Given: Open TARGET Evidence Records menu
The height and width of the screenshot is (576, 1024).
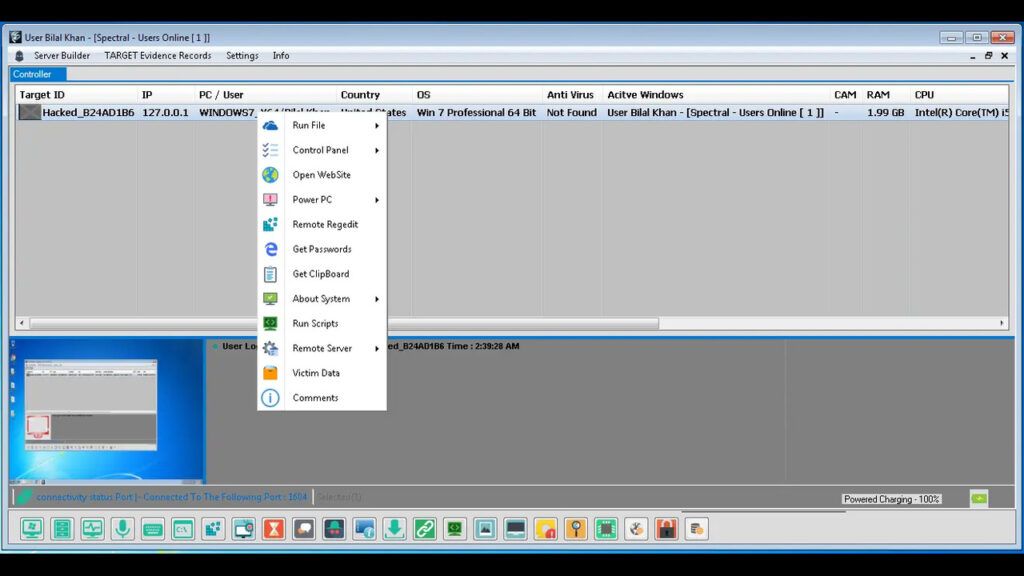Looking at the screenshot, I should point(157,56).
